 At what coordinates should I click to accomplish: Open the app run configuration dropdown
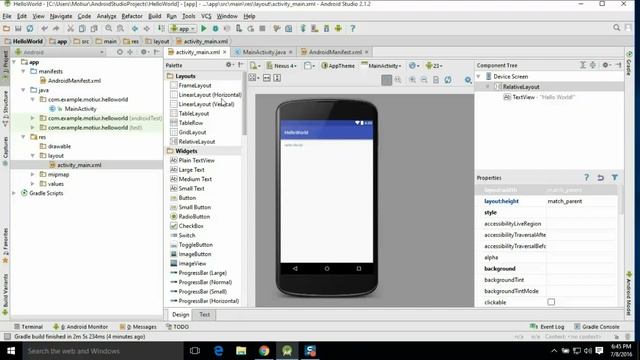pos(183,29)
